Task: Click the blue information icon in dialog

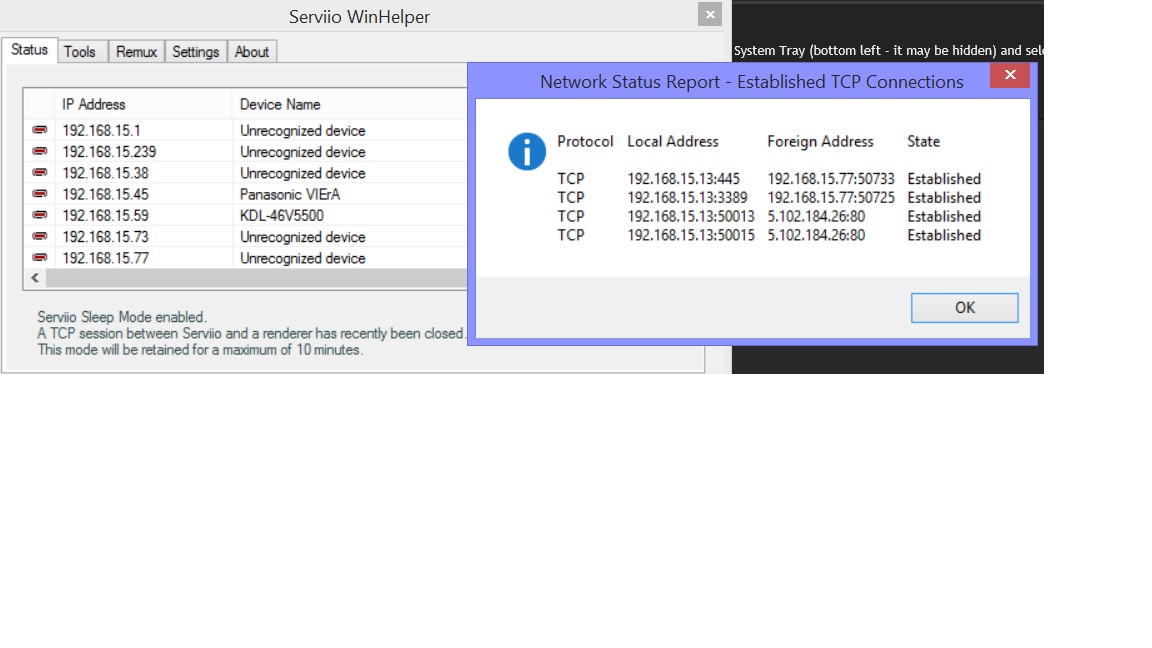Action: point(527,152)
